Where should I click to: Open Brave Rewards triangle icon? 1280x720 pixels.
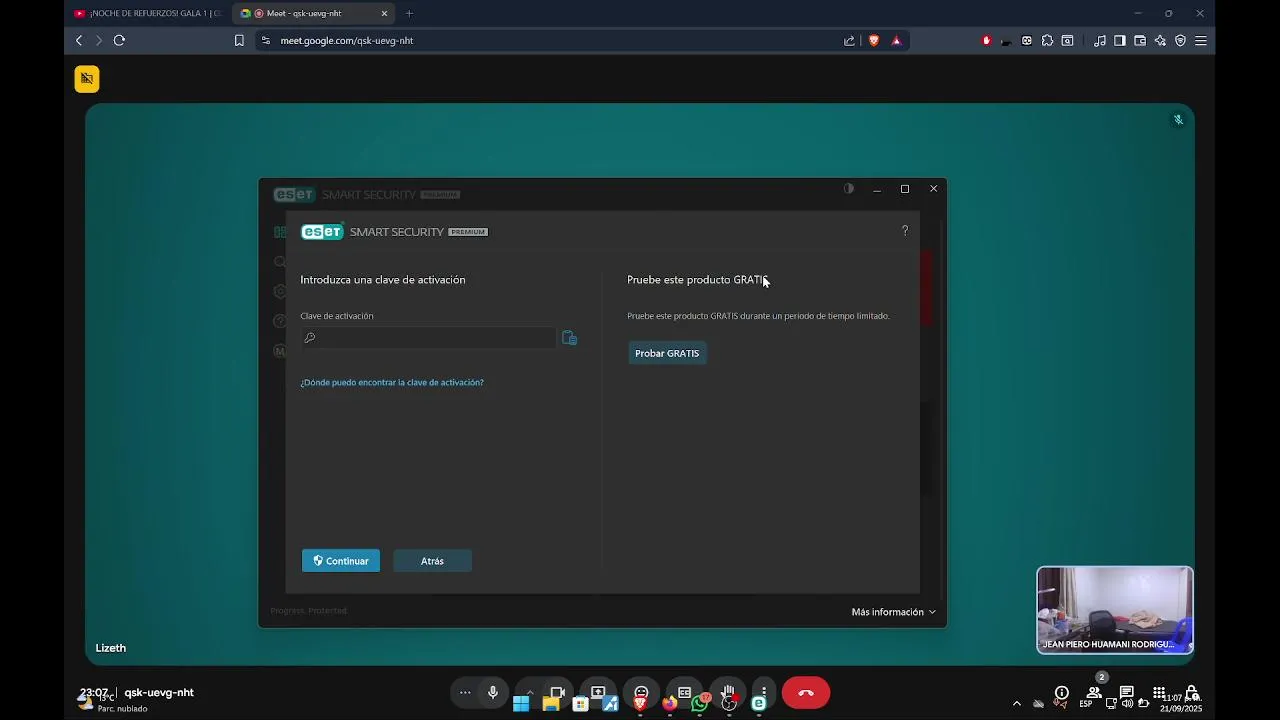(896, 40)
